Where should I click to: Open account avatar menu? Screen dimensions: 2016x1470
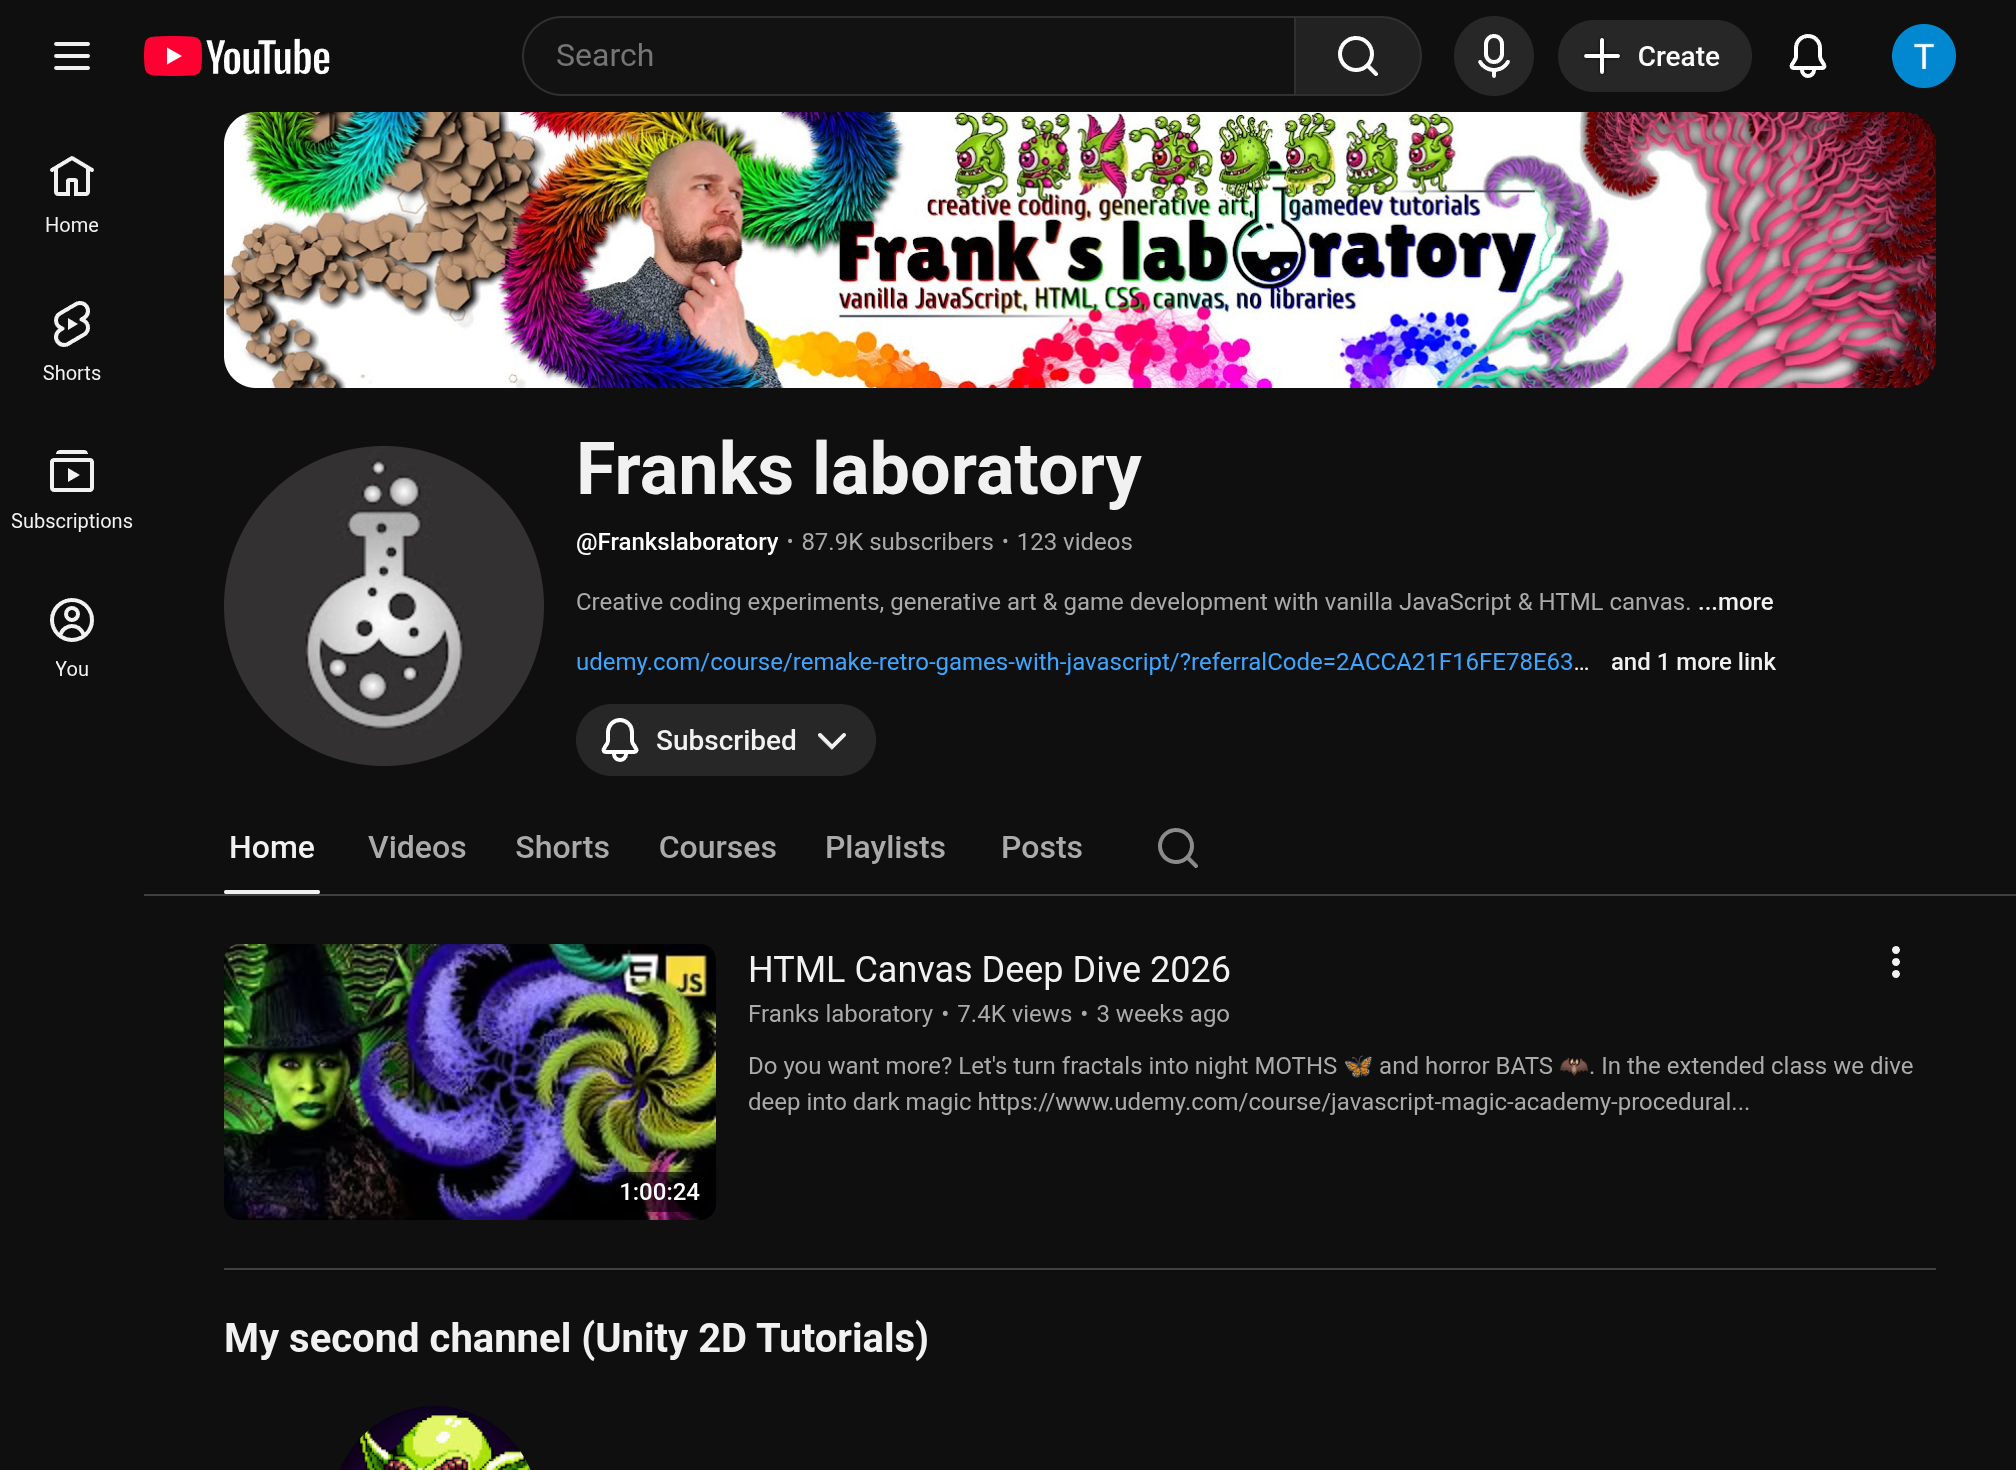pyautogui.click(x=1923, y=56)
